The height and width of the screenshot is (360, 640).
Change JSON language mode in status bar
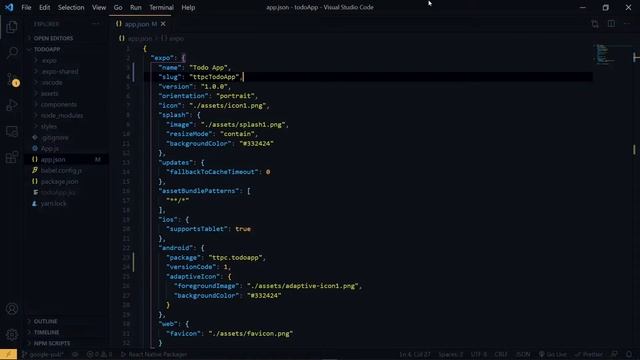click(x=523, y=354)
